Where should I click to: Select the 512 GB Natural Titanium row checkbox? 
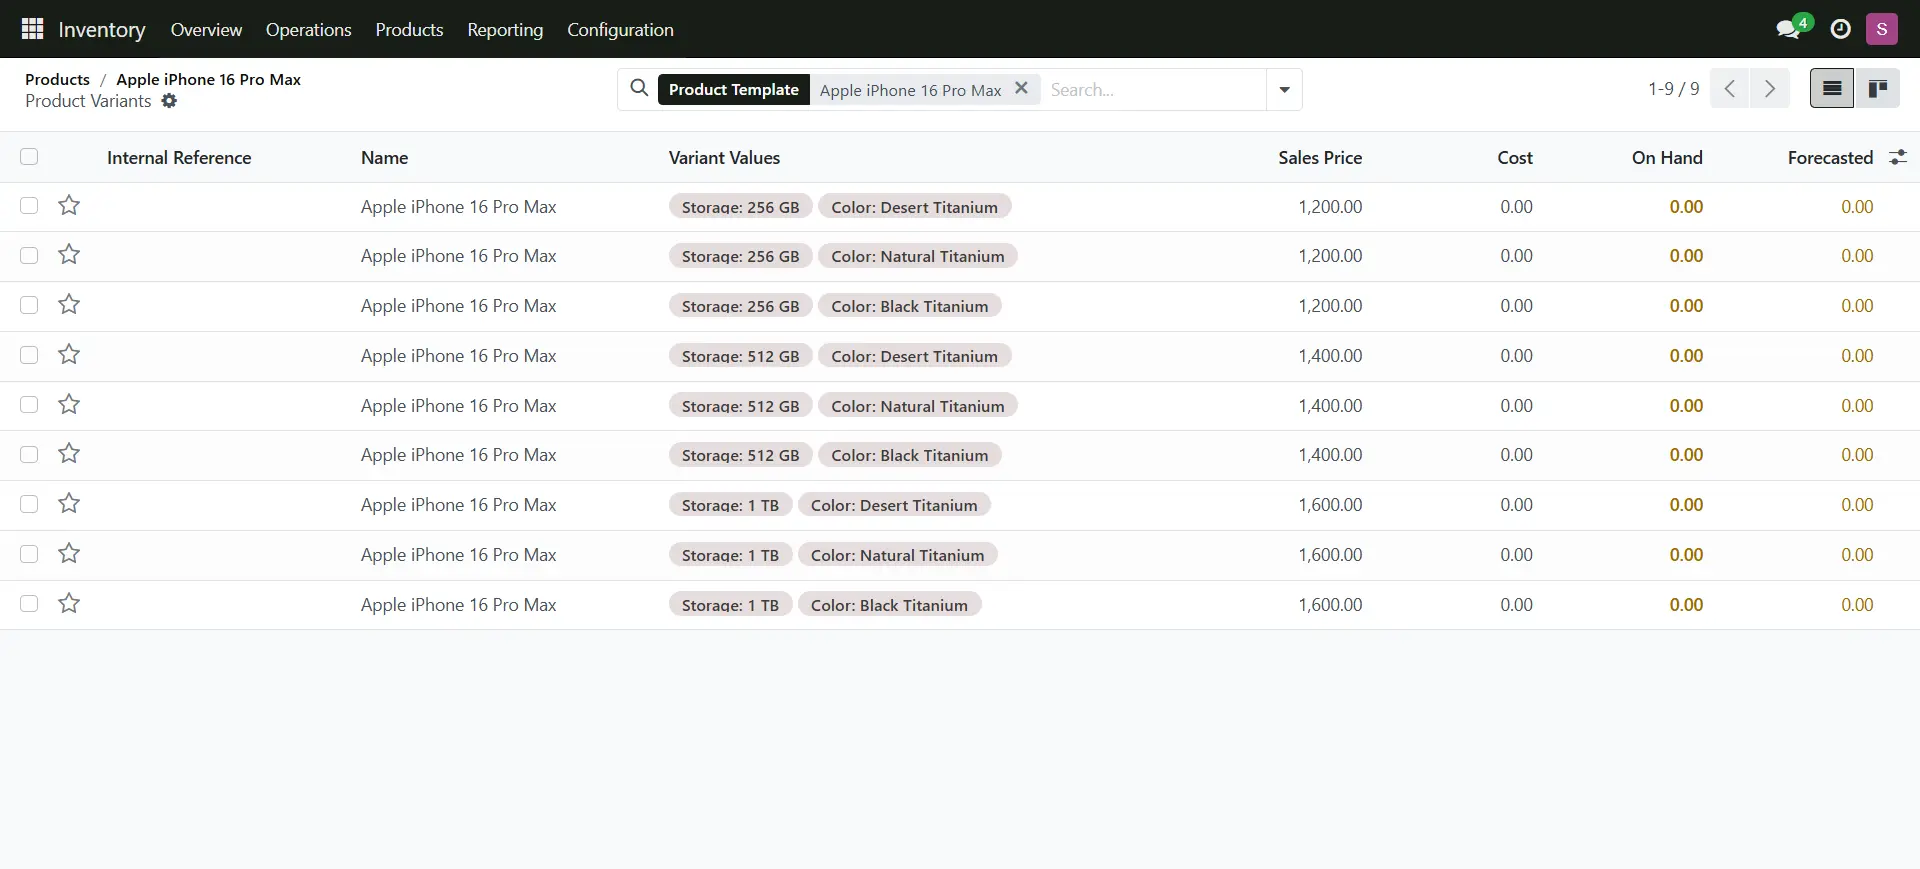tap(29, 405)
